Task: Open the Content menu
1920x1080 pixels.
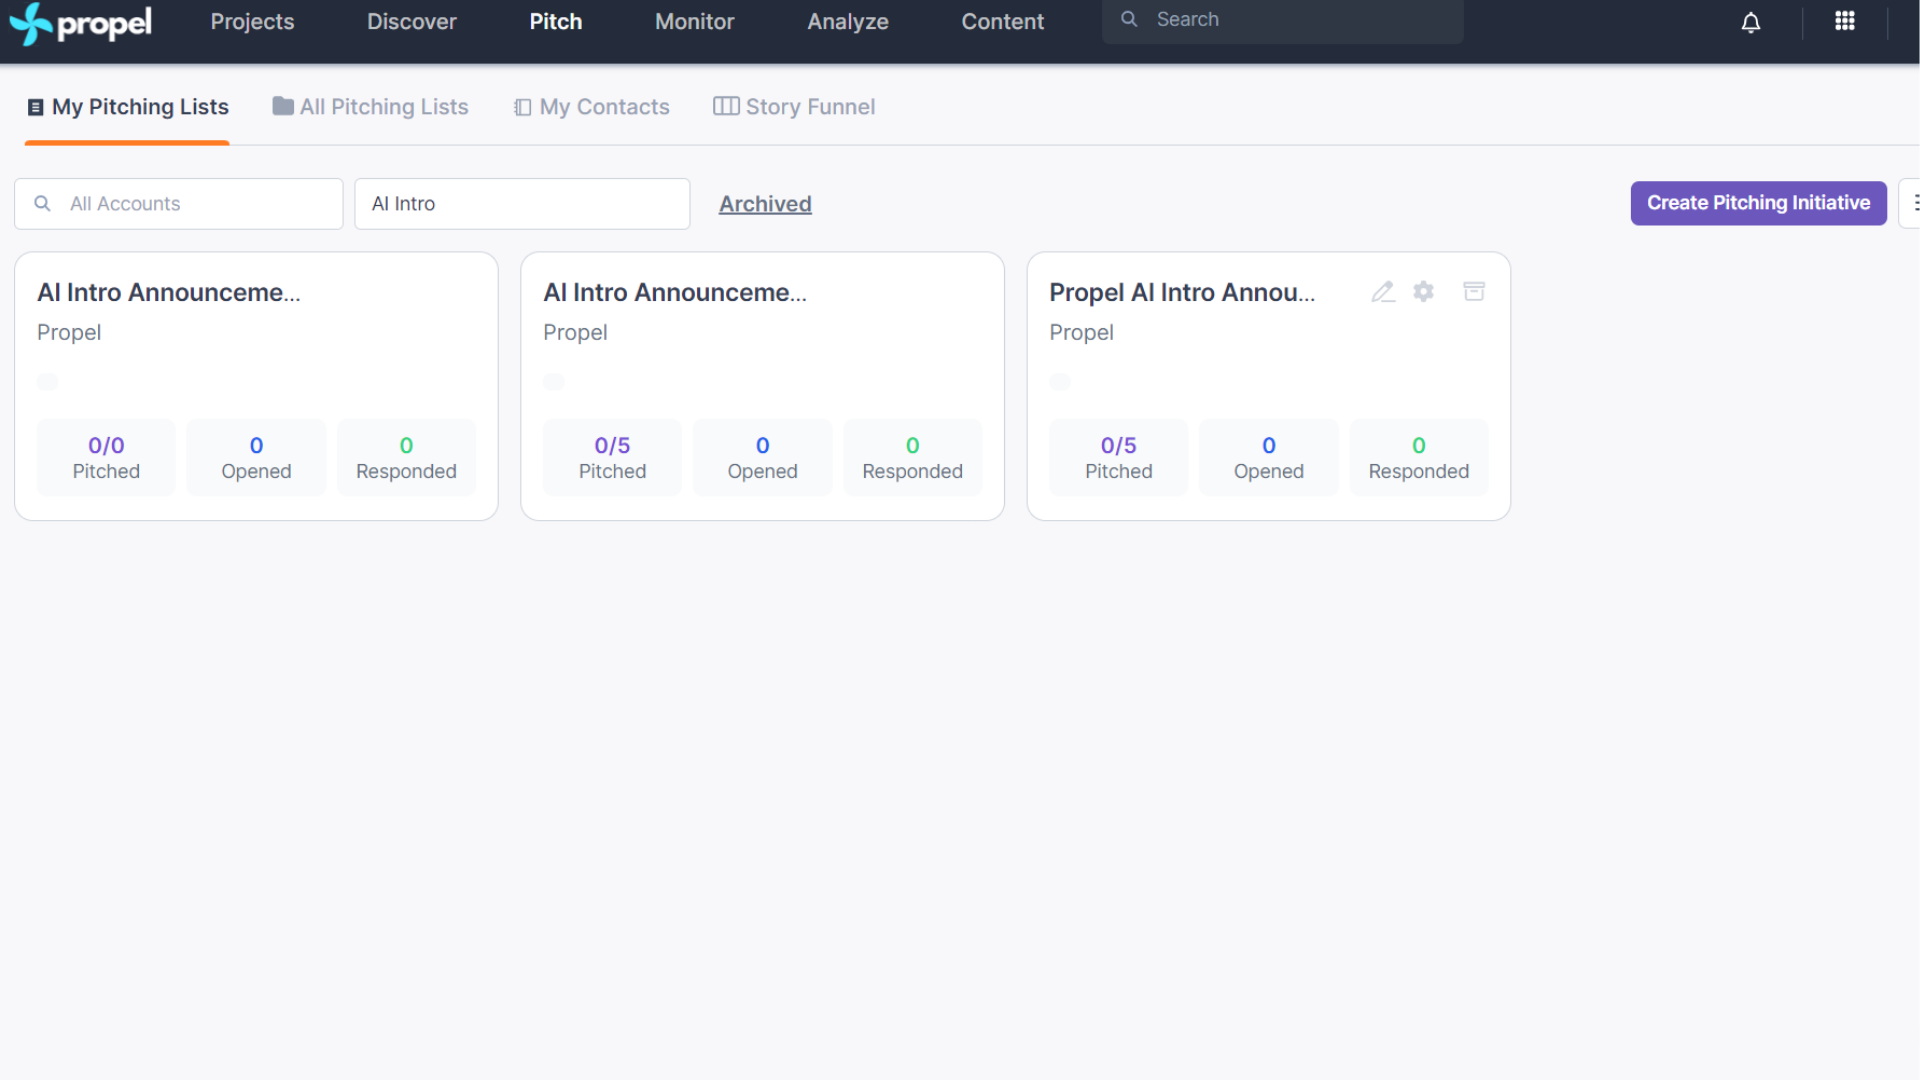Action: (1002, 22)
